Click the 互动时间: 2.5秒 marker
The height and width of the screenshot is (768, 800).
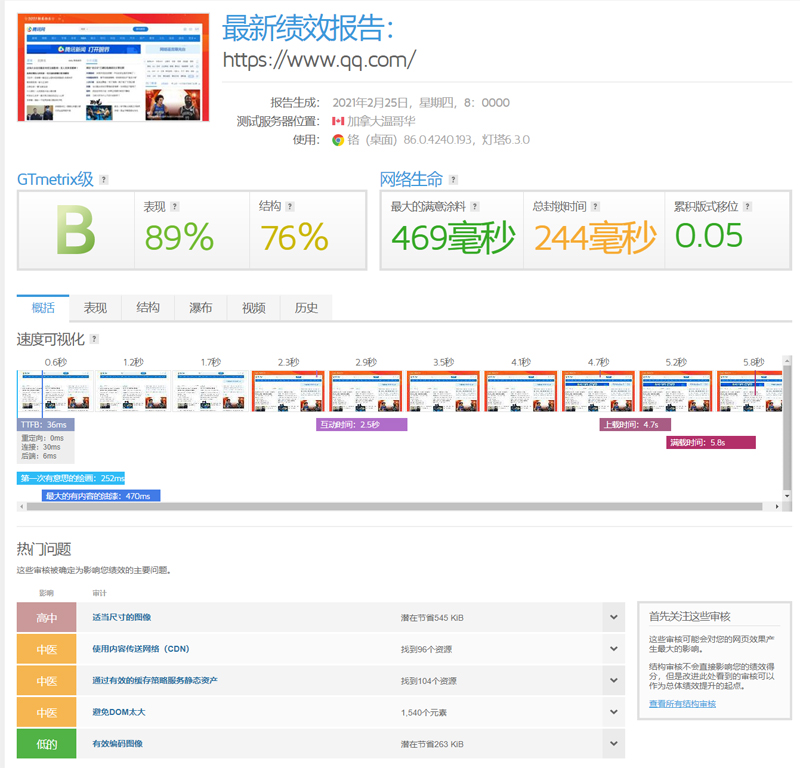pos(361,425)
